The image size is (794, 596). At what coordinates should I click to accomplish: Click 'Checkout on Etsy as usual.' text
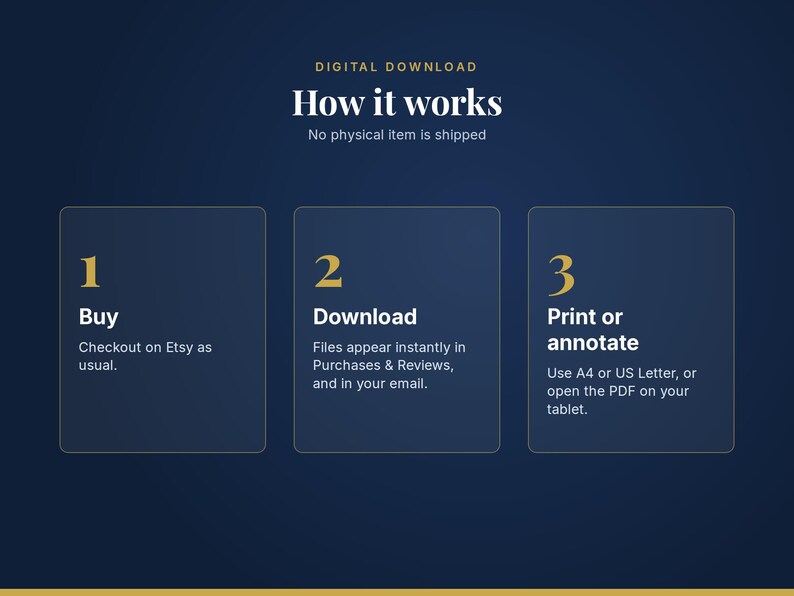tap(145, 356)
